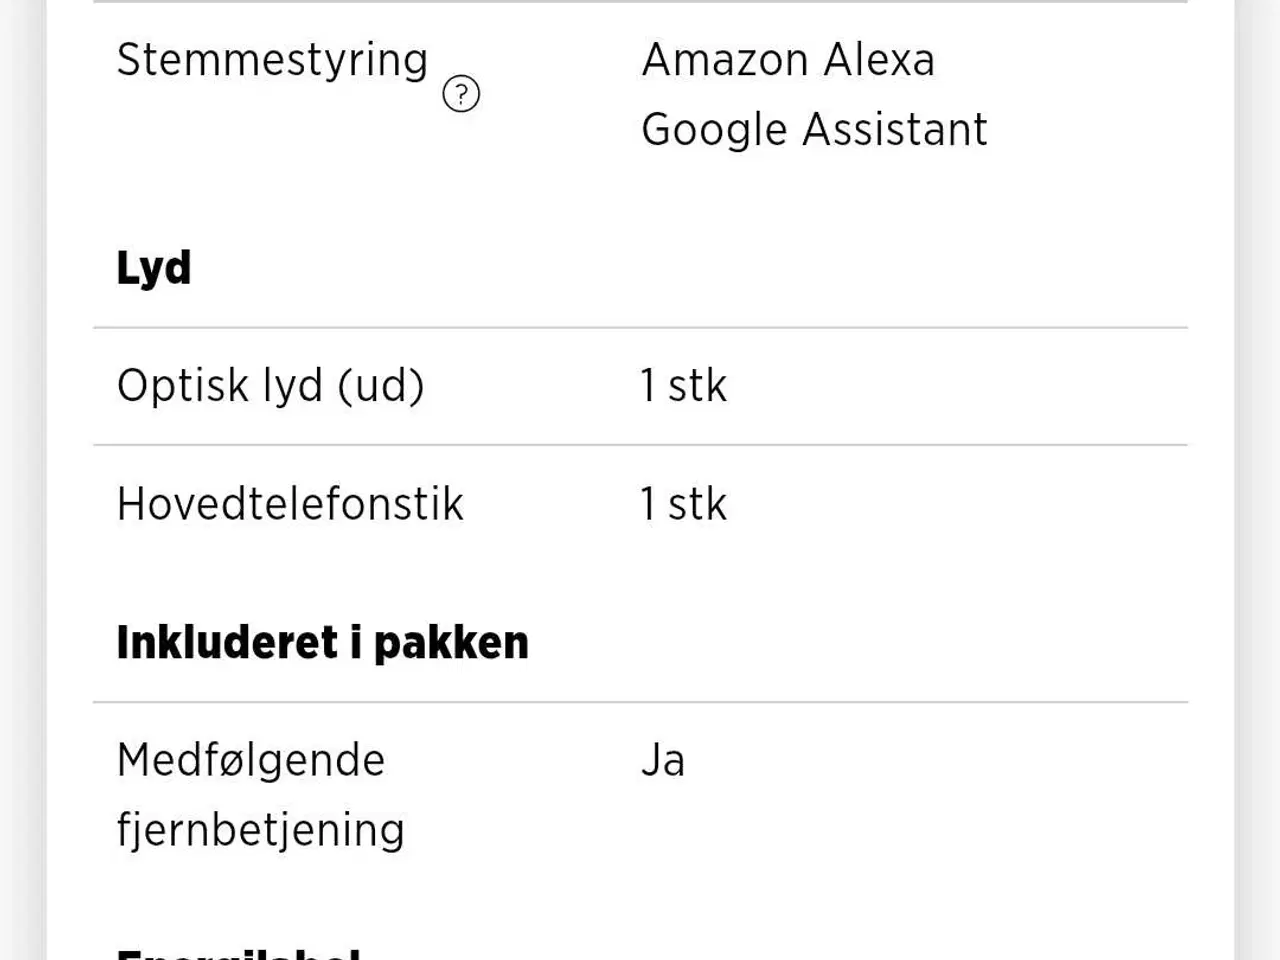1280x960 pixels.
Task: Select the Medfølgende fjernbetjening row
Action: 260,795
